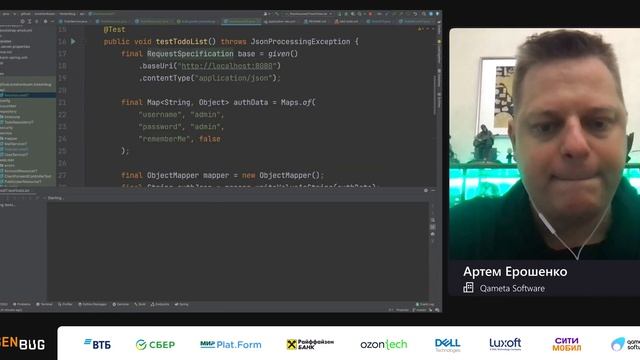Viewport: 640px width, 360px height.
Task: Click the print icon on the Run console side
Action: [x=433, y=234]
